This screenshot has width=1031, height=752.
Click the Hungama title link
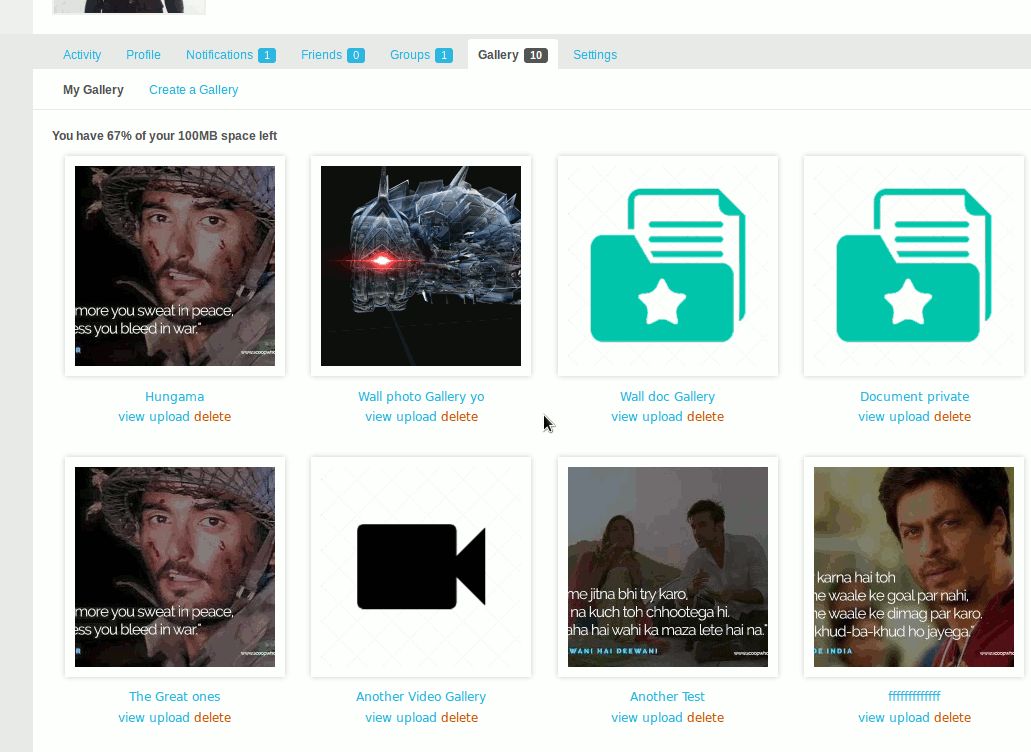174,396
